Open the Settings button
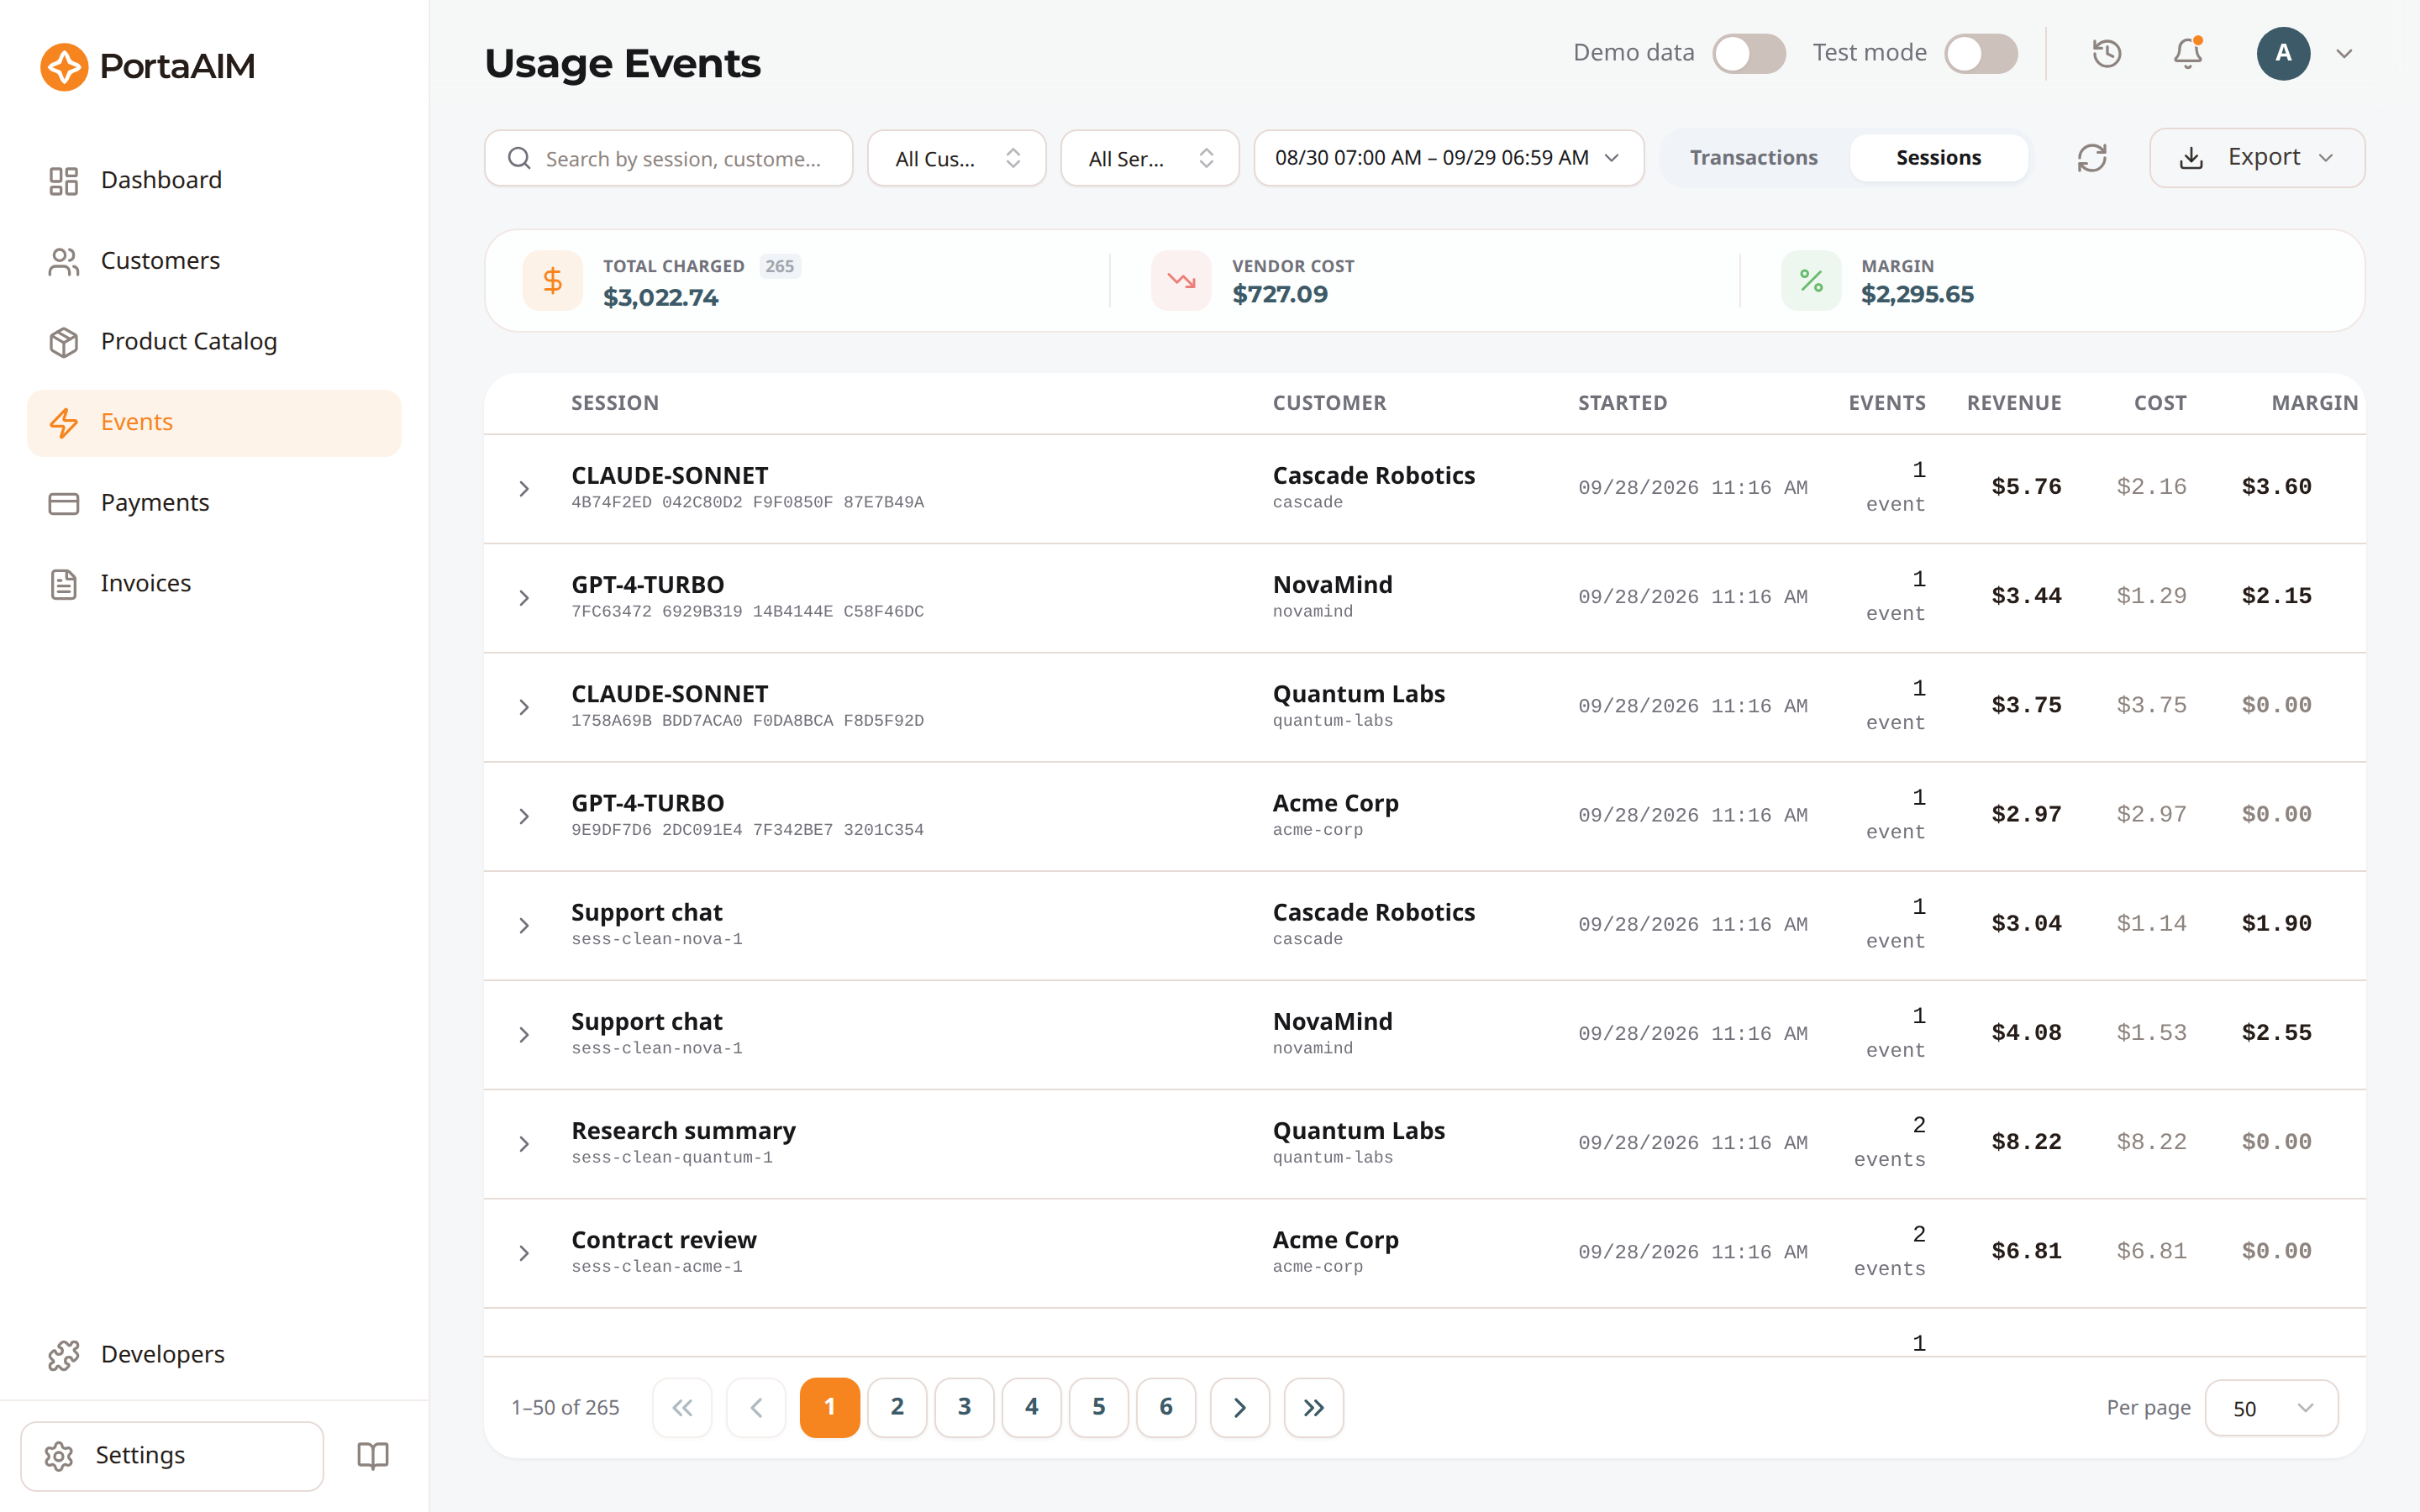 tap(172, 1455)
